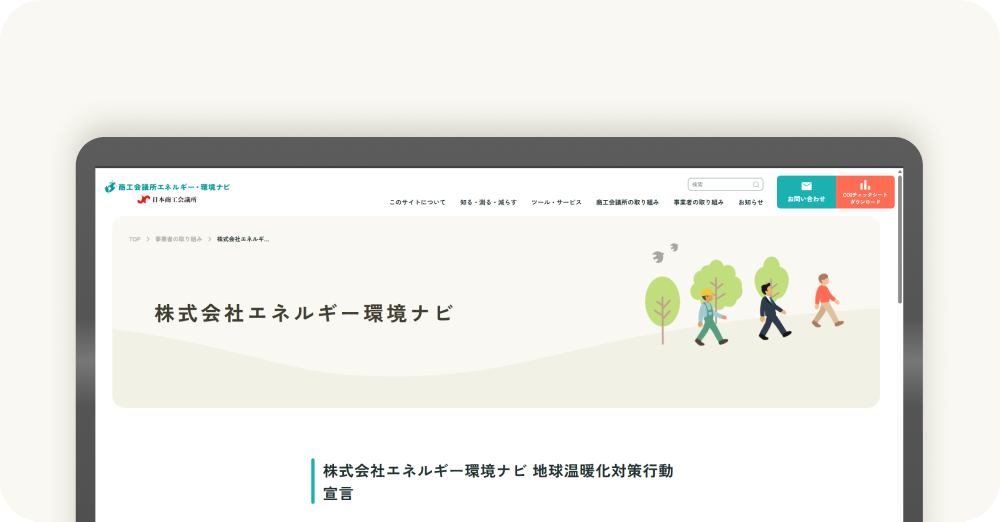Click the 商工会議所エネルギー・環境ナビ site logo
Image resolution: width=1000 pixels, height=522 pixels.
tap(167, 187)
